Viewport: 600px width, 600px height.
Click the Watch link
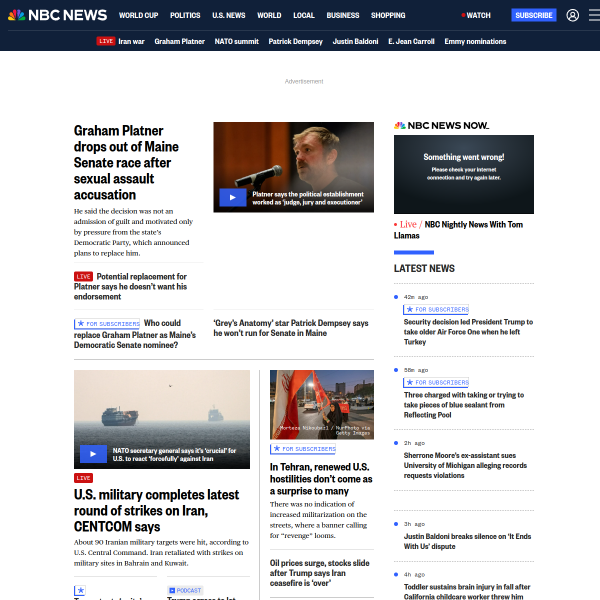[x=476, y=15]
